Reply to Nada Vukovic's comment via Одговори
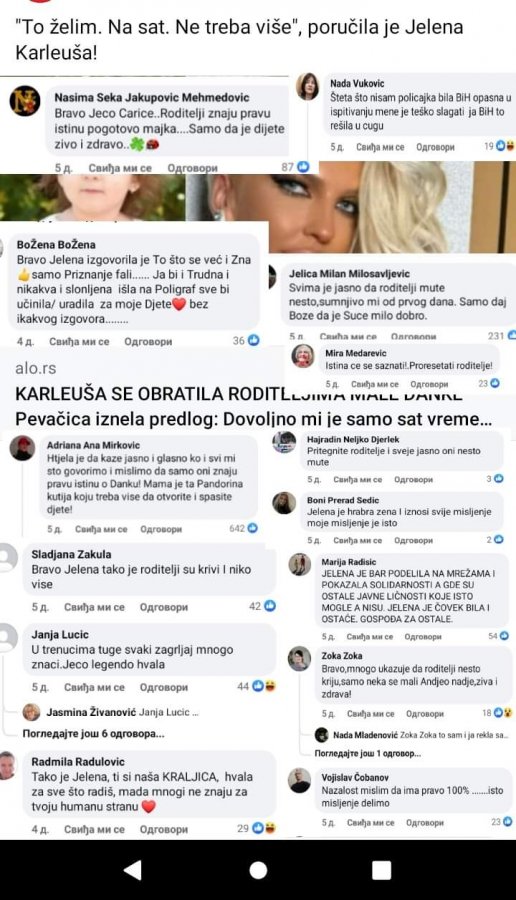The width and height of the screenshot is (516, 900). (435, 147)
